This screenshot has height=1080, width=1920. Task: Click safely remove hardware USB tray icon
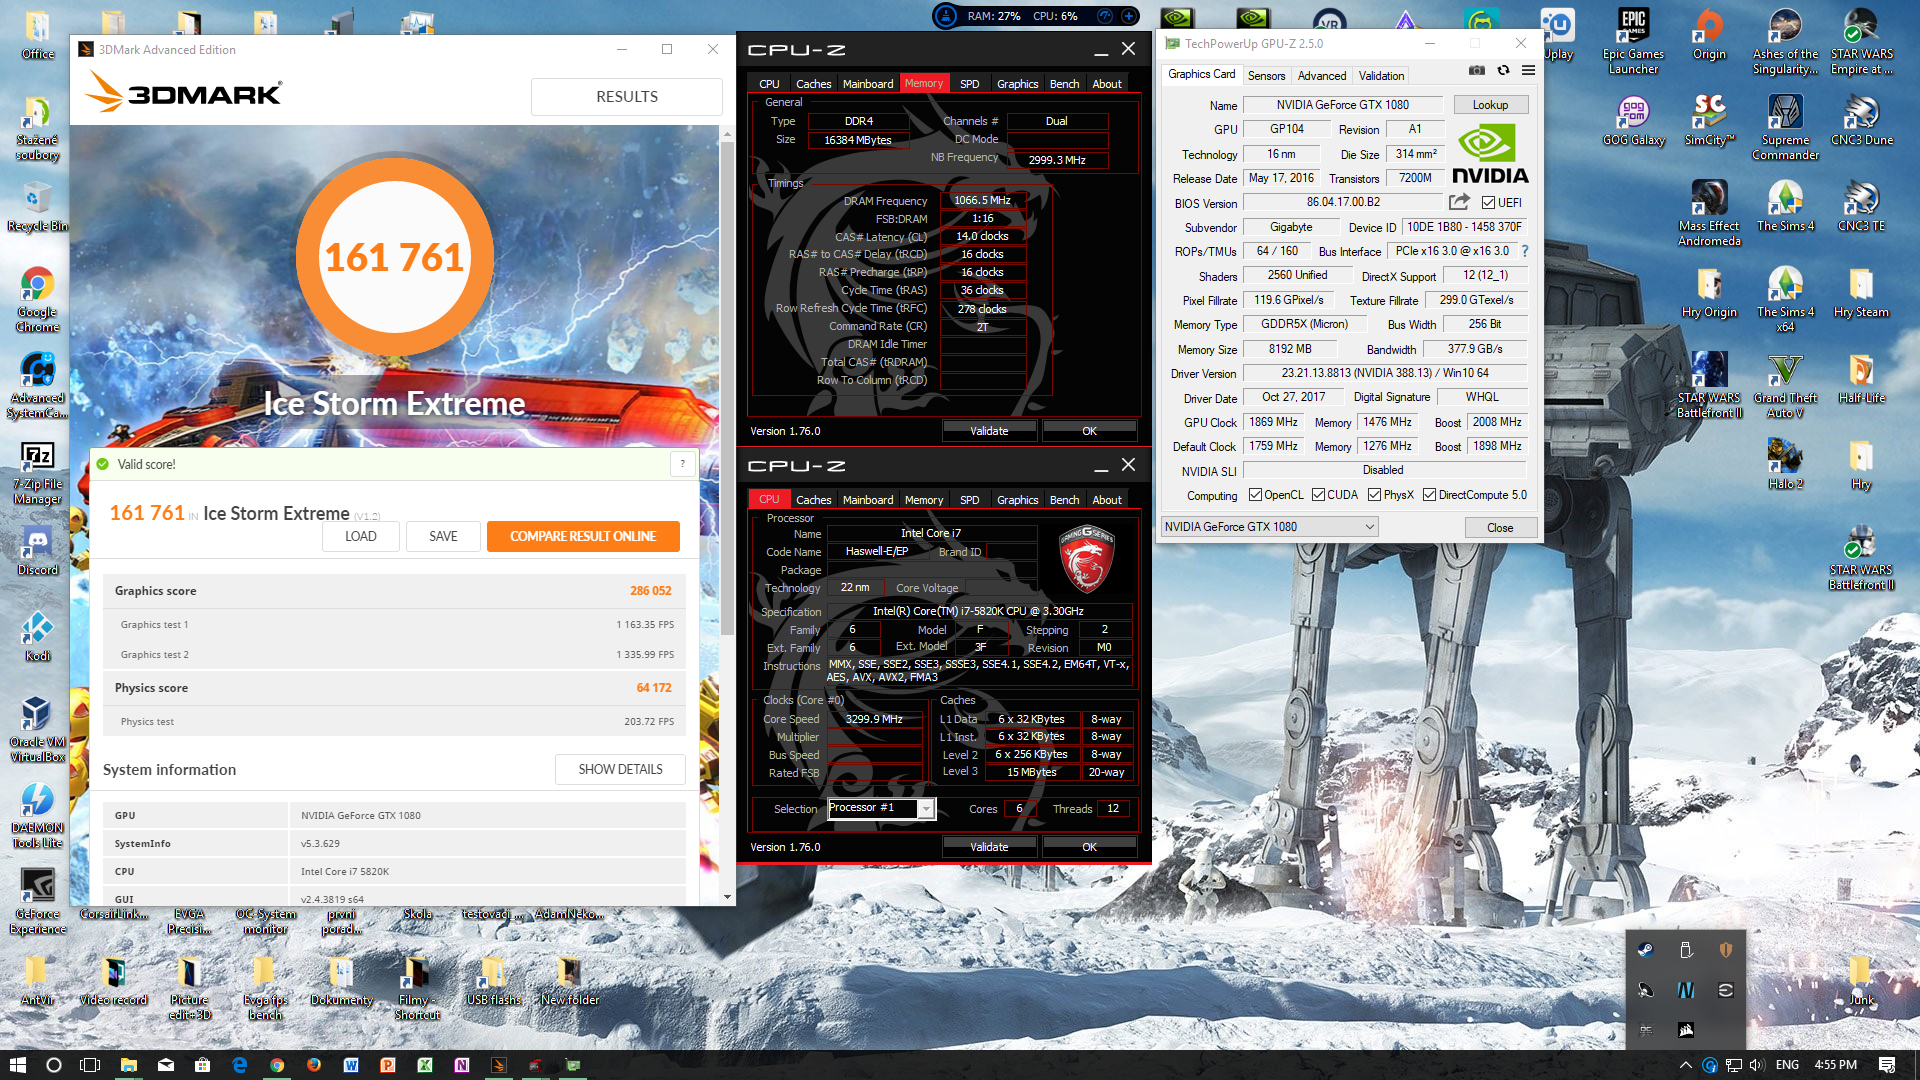point(1685,950)
